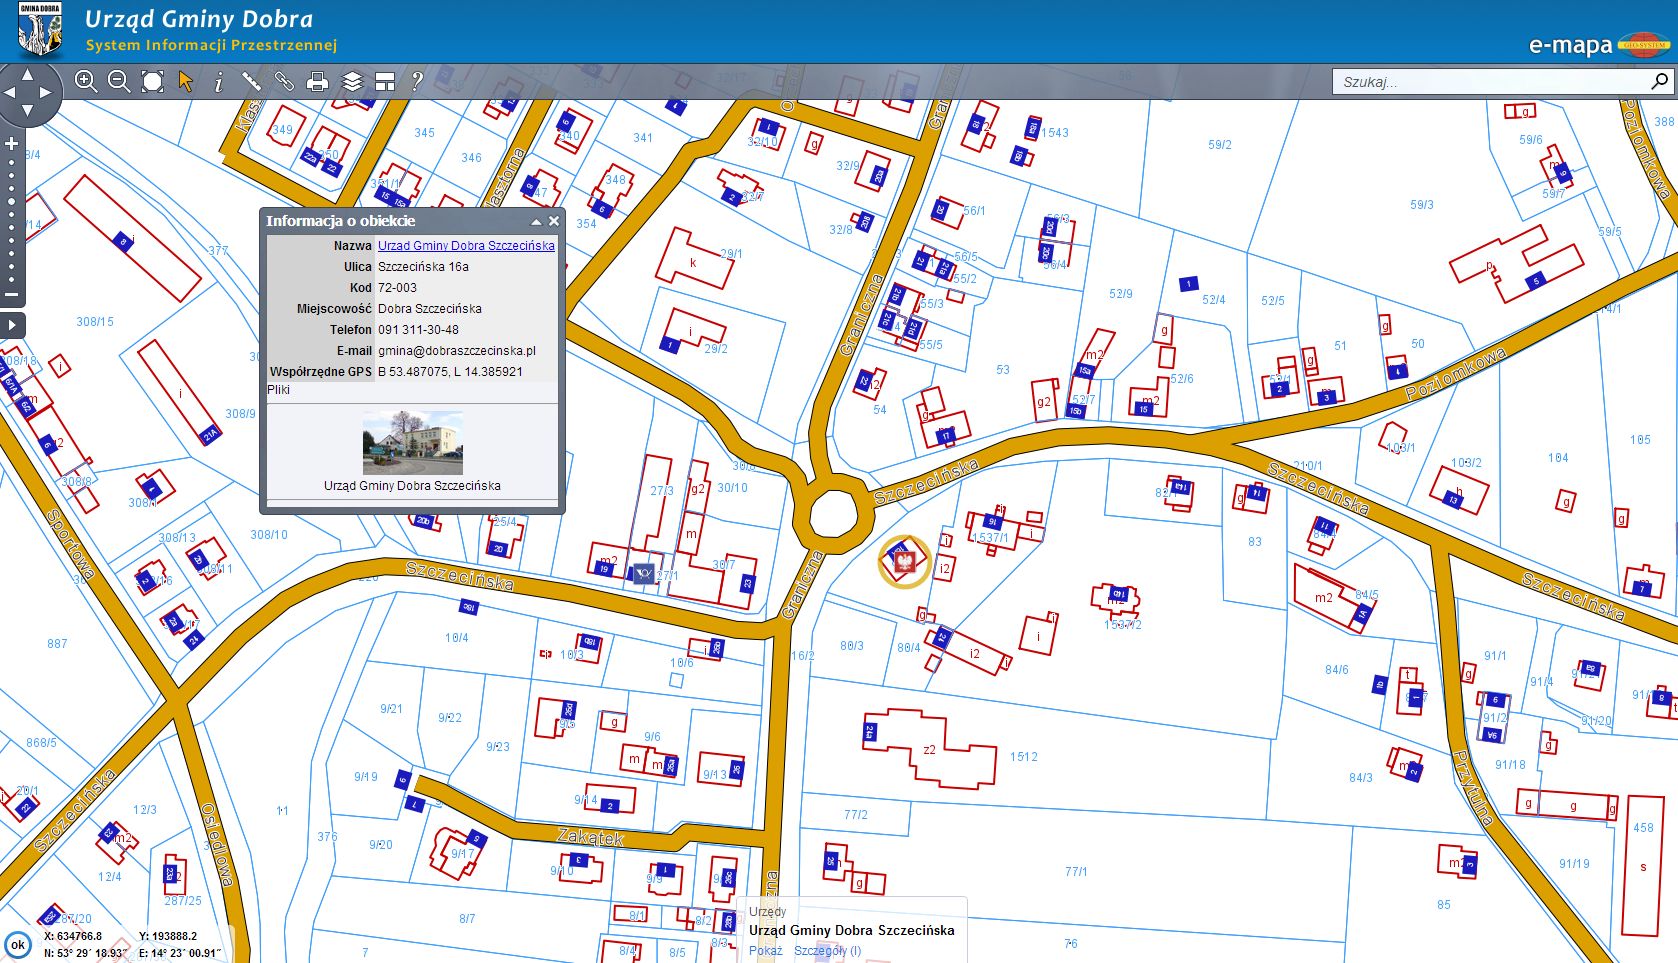Pan the map up with north arrow
The width and height of the screenshot is (1678, 963).
(x=27, y=74)
